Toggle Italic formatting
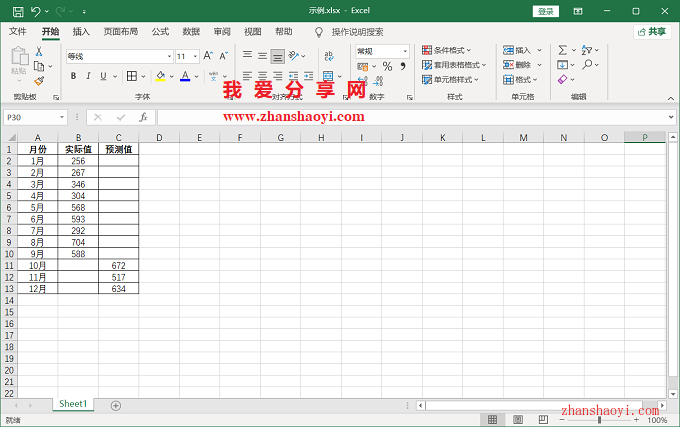The width and height of the screenshot is (680, 427). click(88, 76)
